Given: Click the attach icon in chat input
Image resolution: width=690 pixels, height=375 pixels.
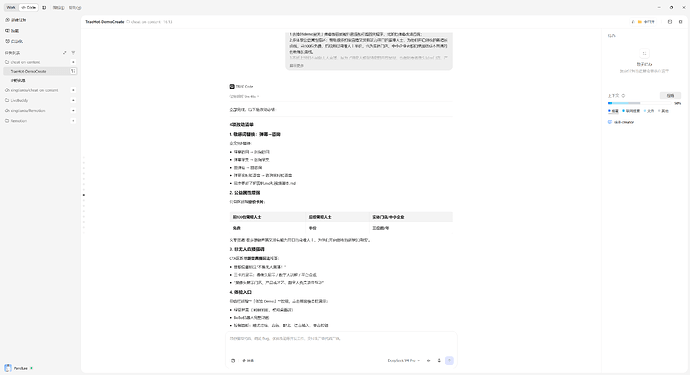Looking at the screenshot, I should point(233,360).
